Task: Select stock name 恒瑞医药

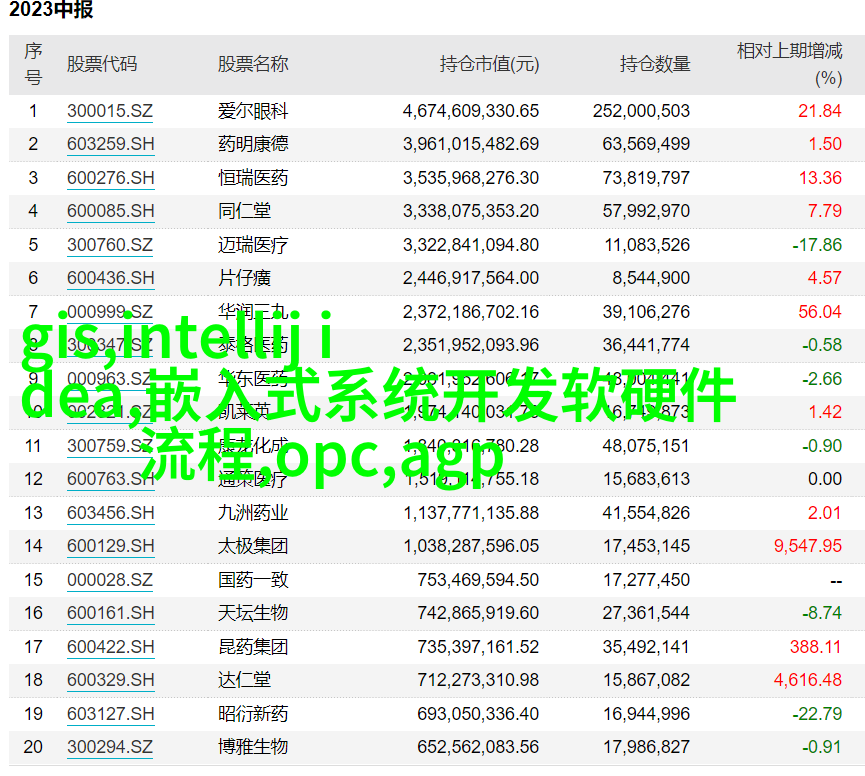Action: point(253,178)
